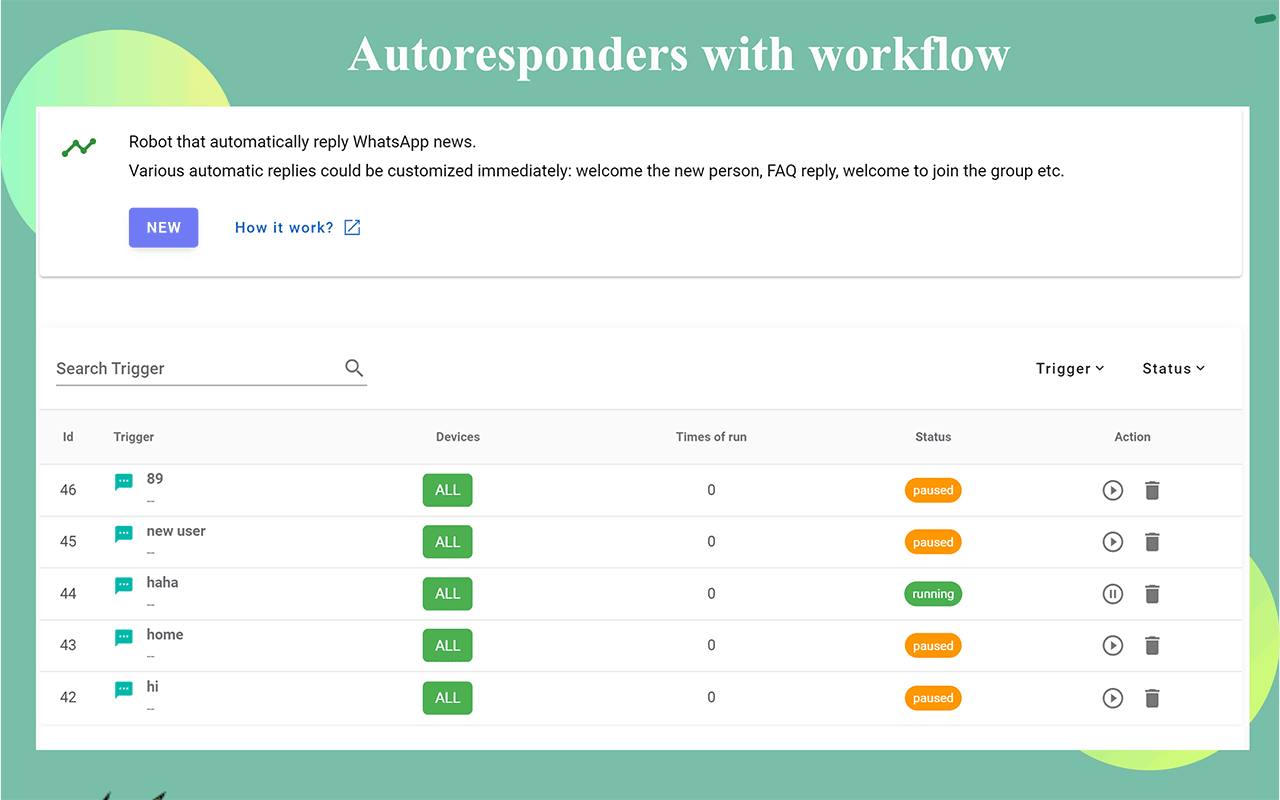Image resolution: width=1280 pixels, height=800 pixels.
Task: Click the times-of-run value in 'haha' row
Action: click(x=711, y=594)
